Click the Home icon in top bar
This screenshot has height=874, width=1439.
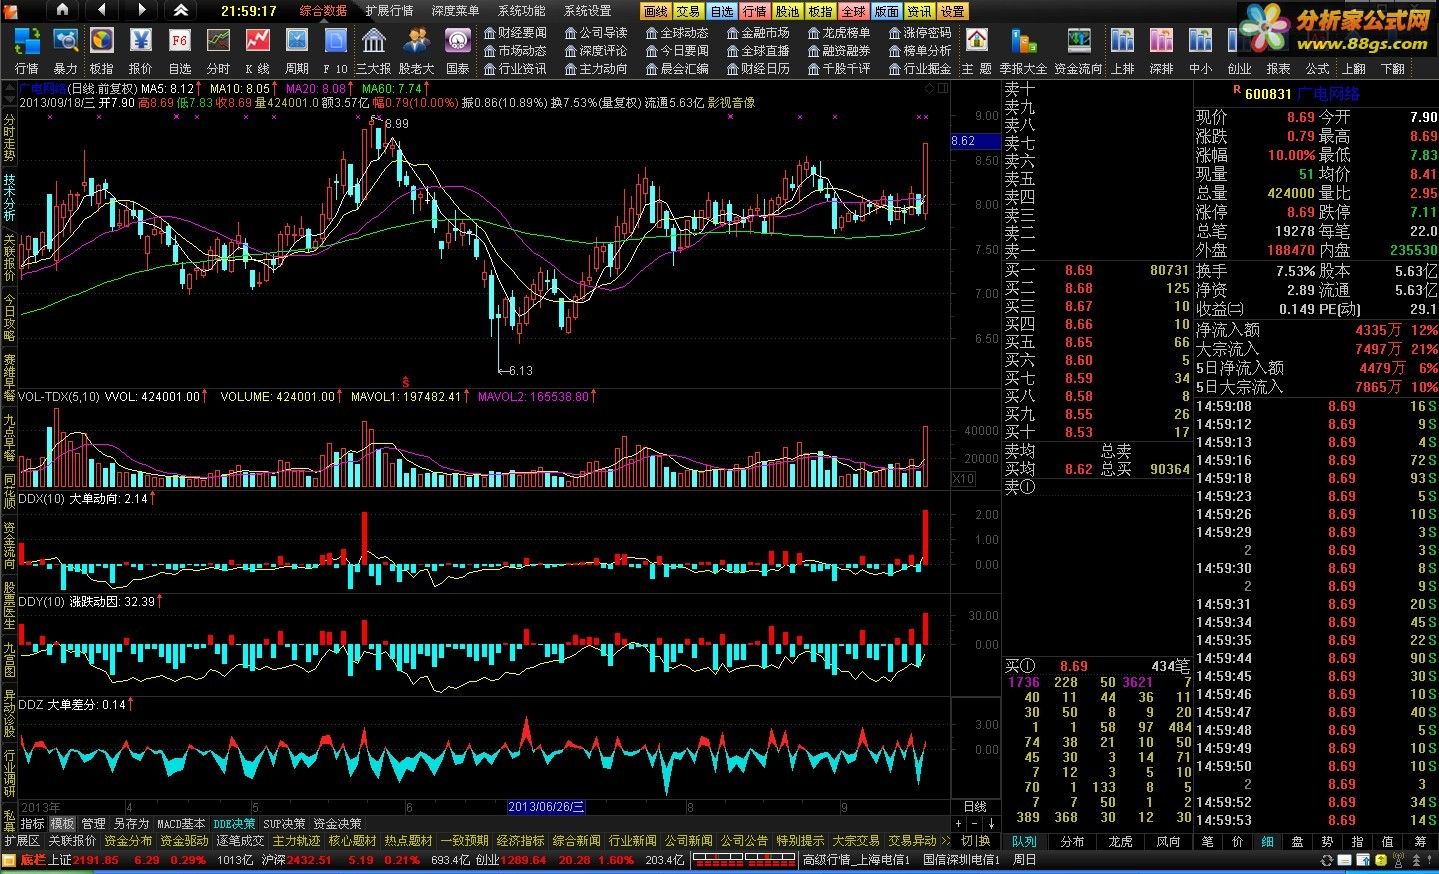[62, 10]
